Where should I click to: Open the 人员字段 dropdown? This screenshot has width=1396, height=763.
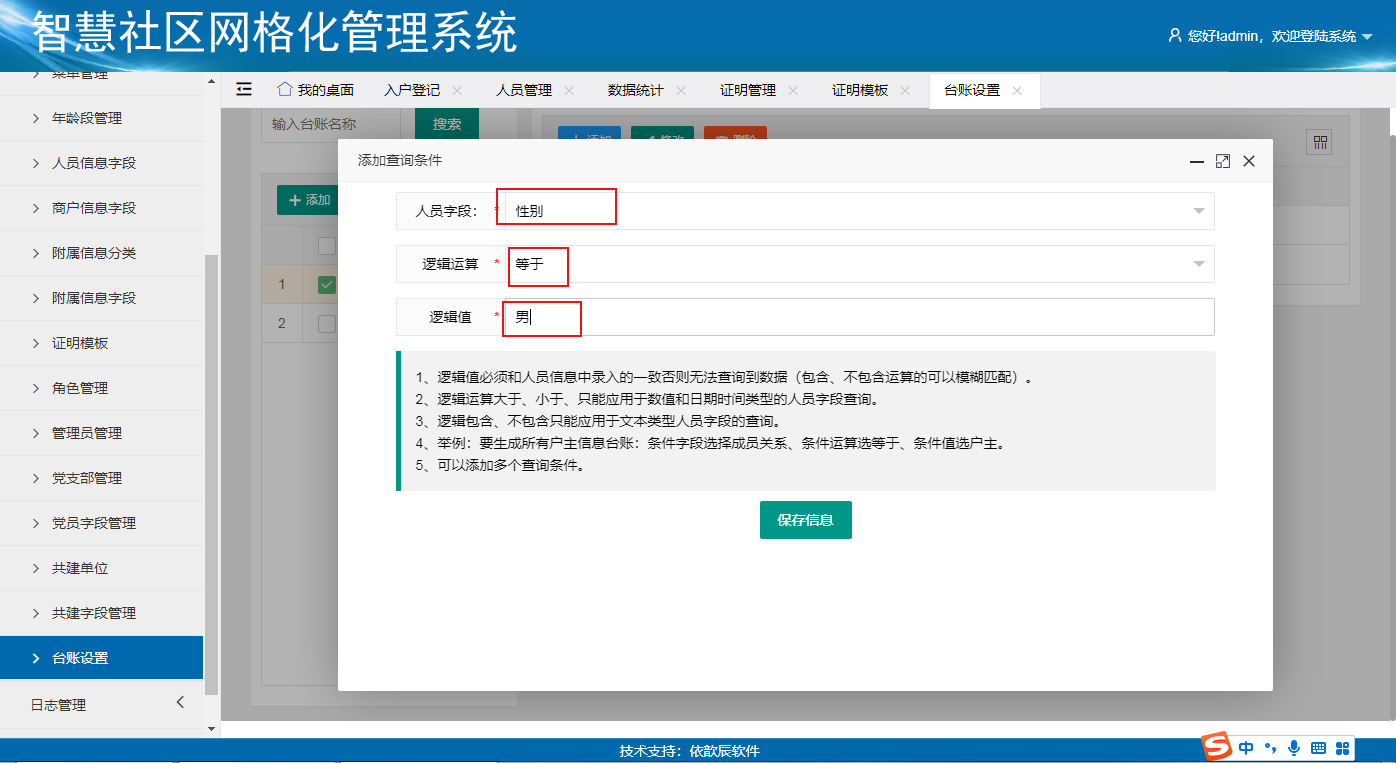point(1198,211)
